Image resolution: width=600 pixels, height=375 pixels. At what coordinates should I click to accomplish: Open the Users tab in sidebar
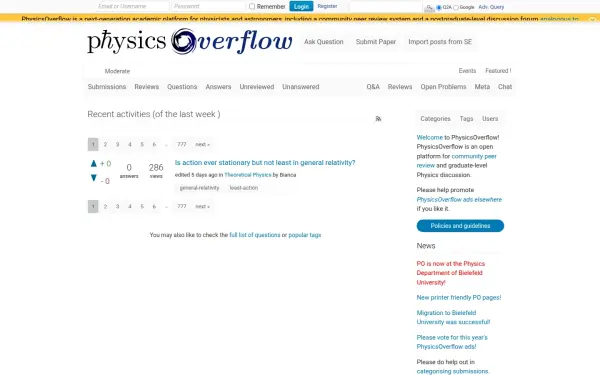(x=490, y=119)
